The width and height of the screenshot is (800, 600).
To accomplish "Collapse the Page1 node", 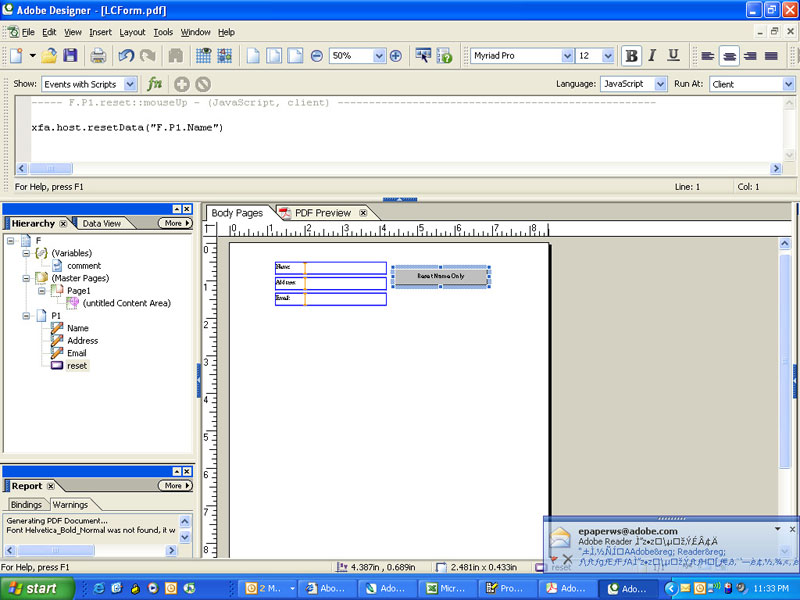I will pyautogui.click(x=41, y=291).
